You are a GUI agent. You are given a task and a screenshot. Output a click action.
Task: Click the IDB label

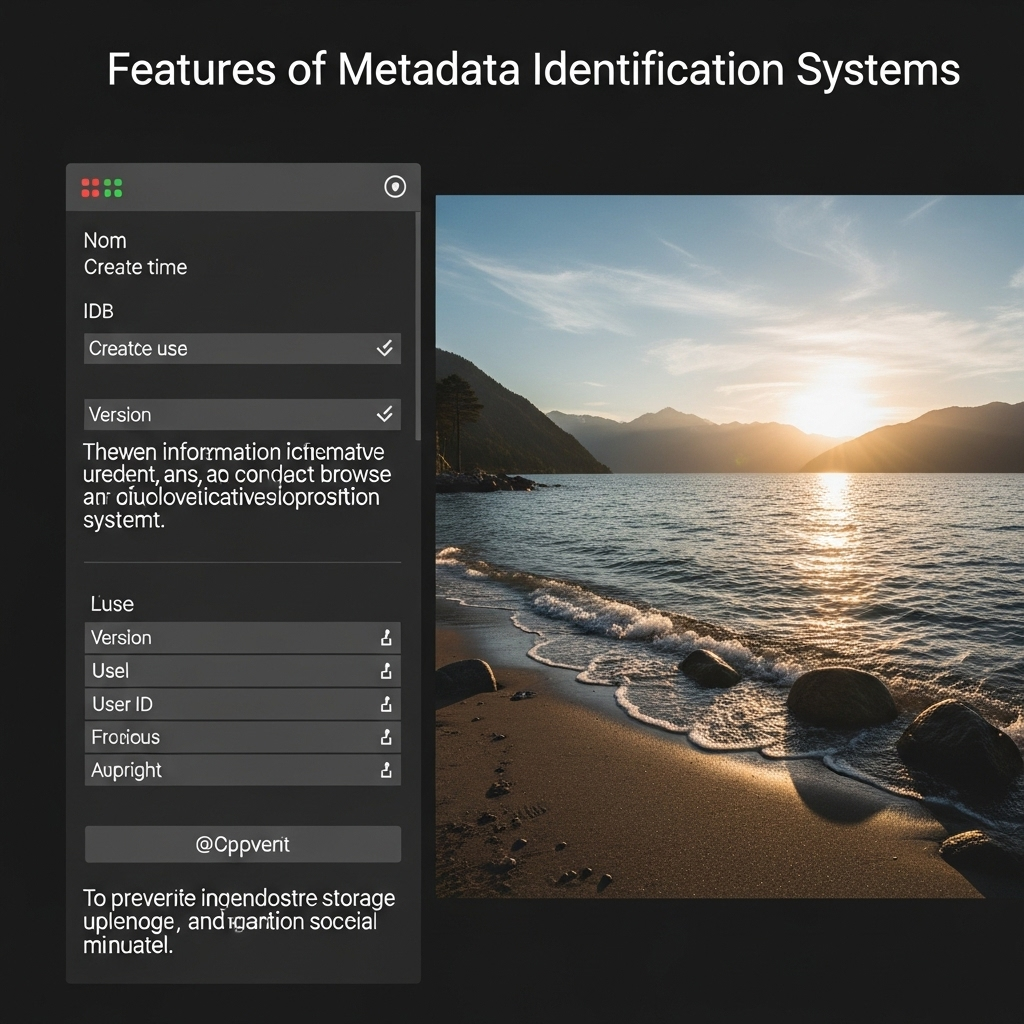99,311
